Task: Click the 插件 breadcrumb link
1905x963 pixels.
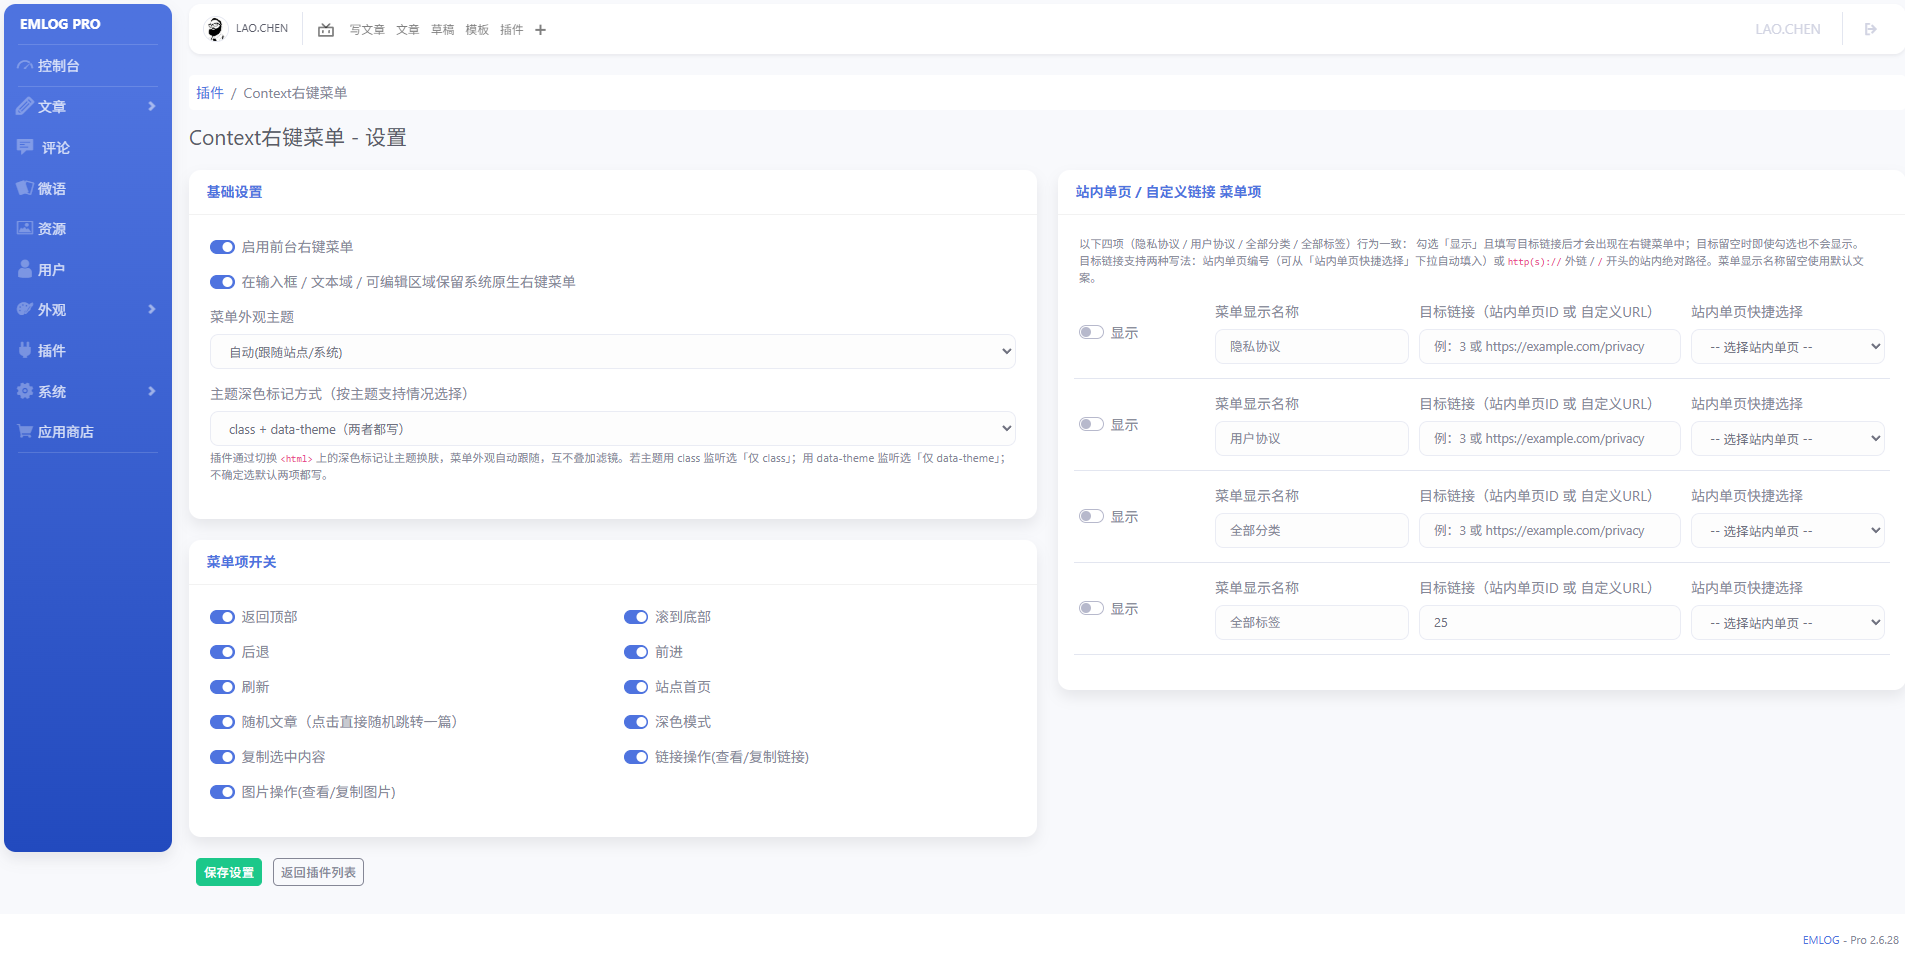Action: coord(210,93)
